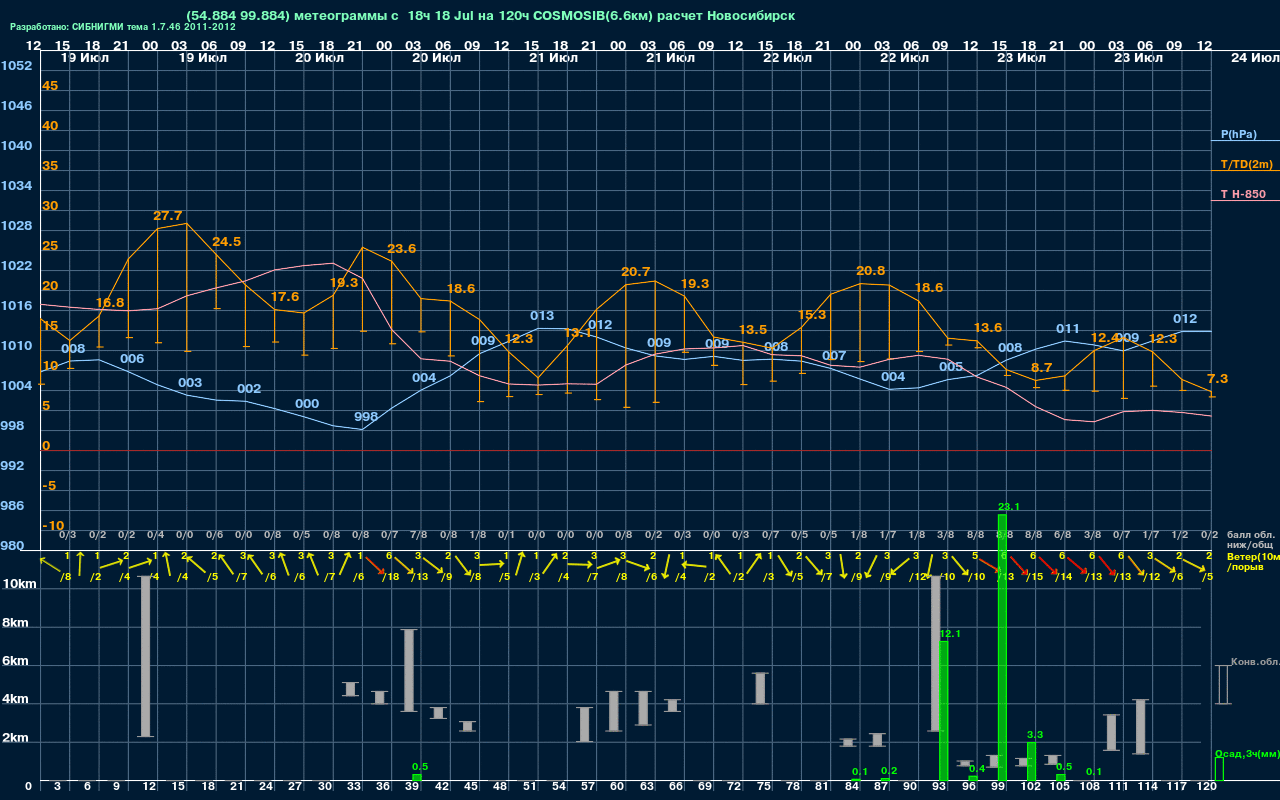This screenshot has width=1280, height=800.
Task: Click the 23.6 temperature label
Action: pyautogui.click(x=402, y=249)
